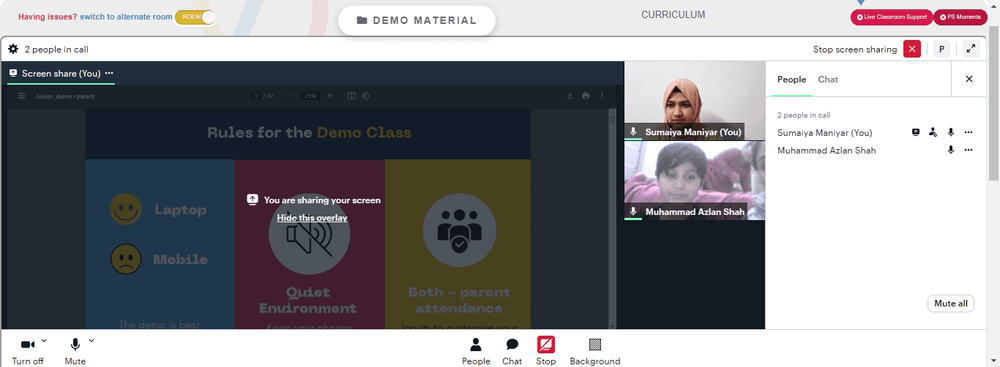Close the People side panel

click(969, 79)
